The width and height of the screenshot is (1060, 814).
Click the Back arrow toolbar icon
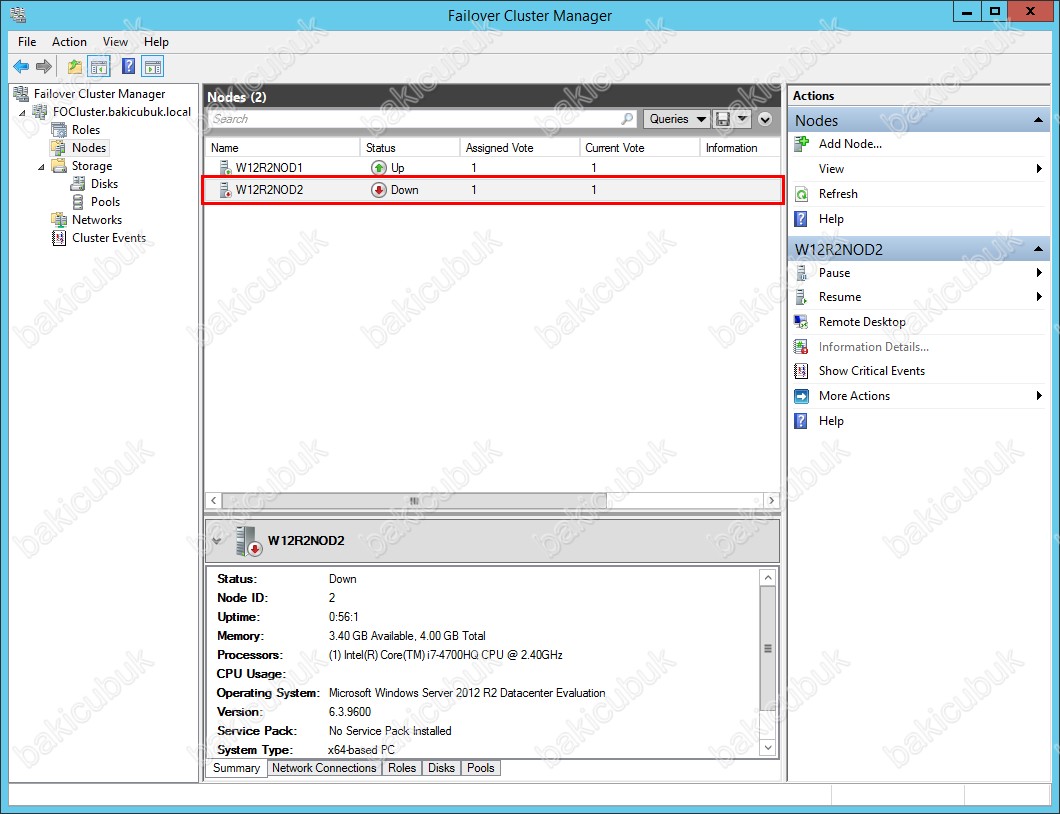pyautogui.click(x=21, y=66)
